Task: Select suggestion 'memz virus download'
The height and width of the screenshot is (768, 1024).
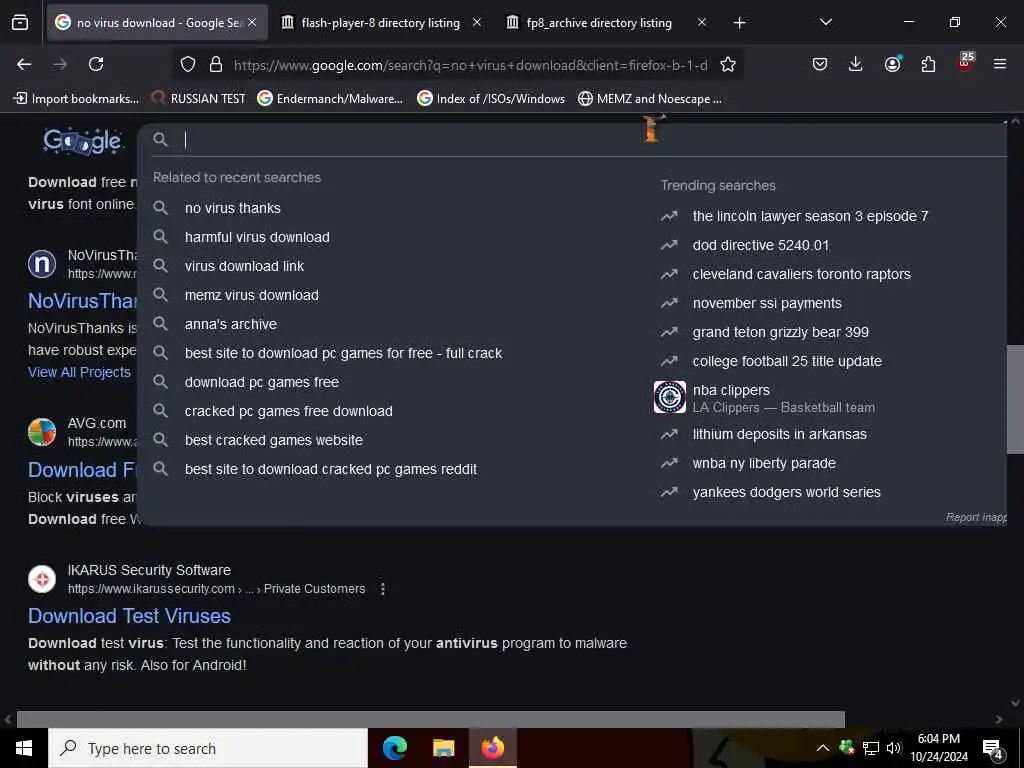Action: (x=251, y=295)
